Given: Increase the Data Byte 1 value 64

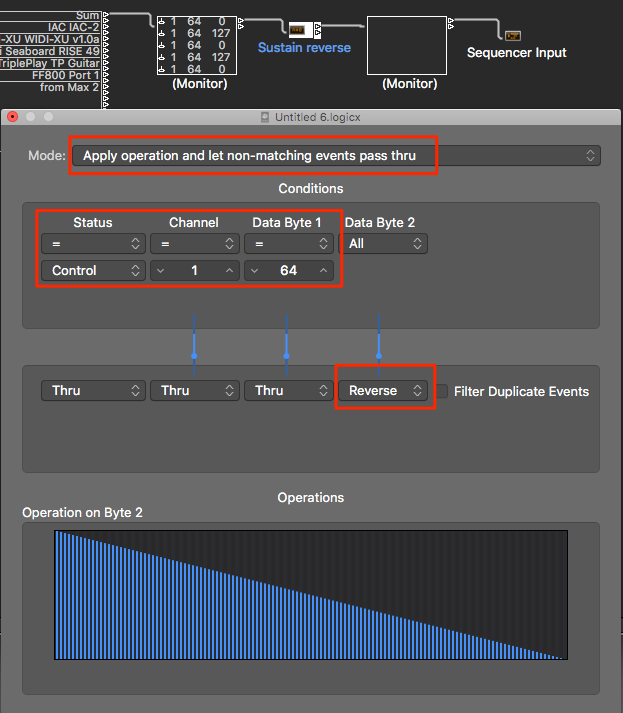Looking at the screenshot, I should click(x=323, y=270).
